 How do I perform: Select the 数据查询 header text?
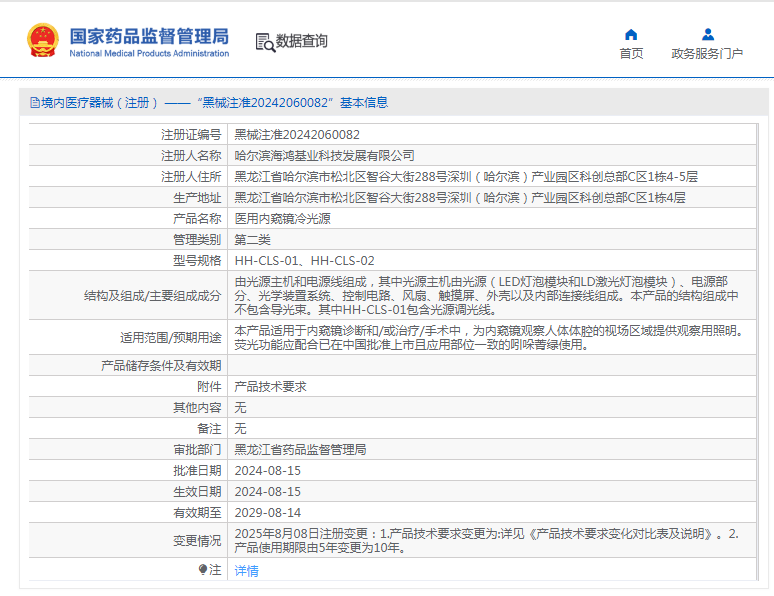[302, 42]
